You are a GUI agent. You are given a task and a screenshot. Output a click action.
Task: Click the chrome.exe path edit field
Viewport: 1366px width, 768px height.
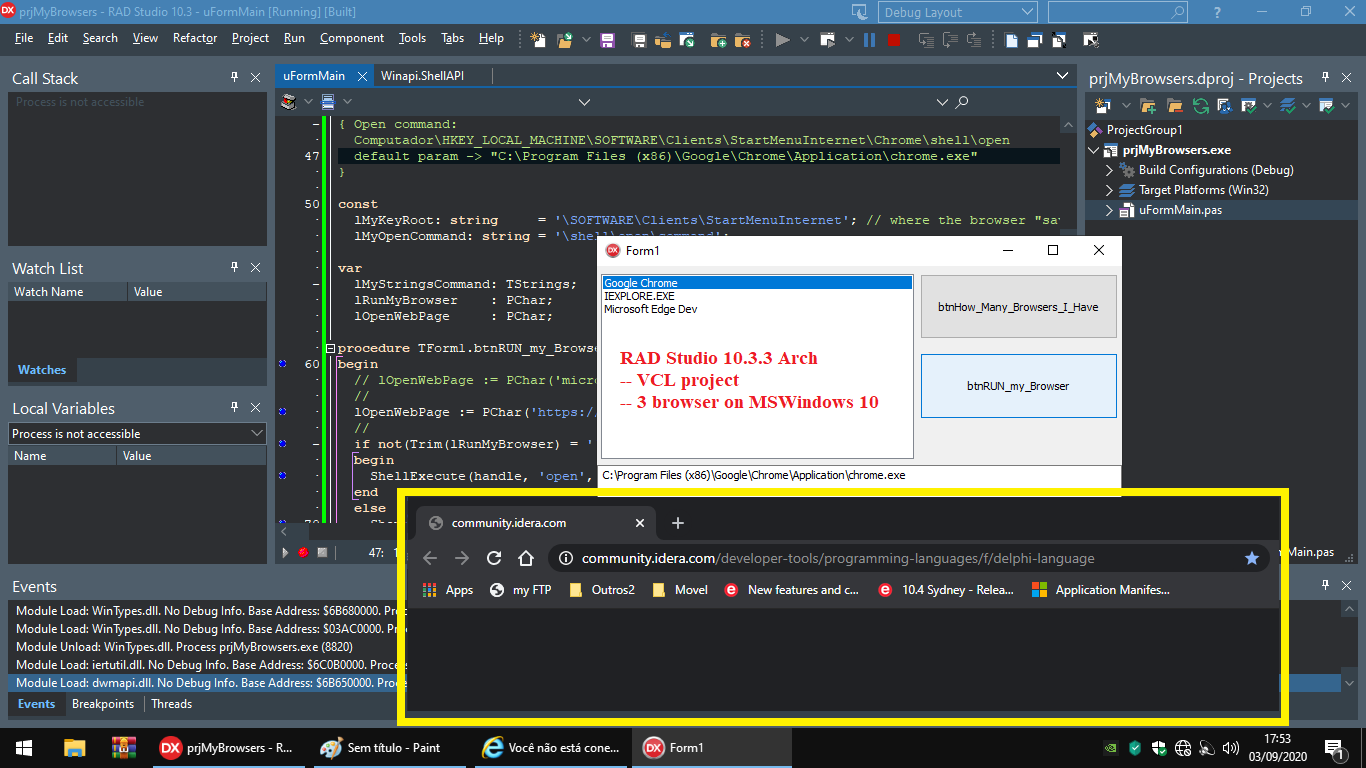tap(859, 475)
